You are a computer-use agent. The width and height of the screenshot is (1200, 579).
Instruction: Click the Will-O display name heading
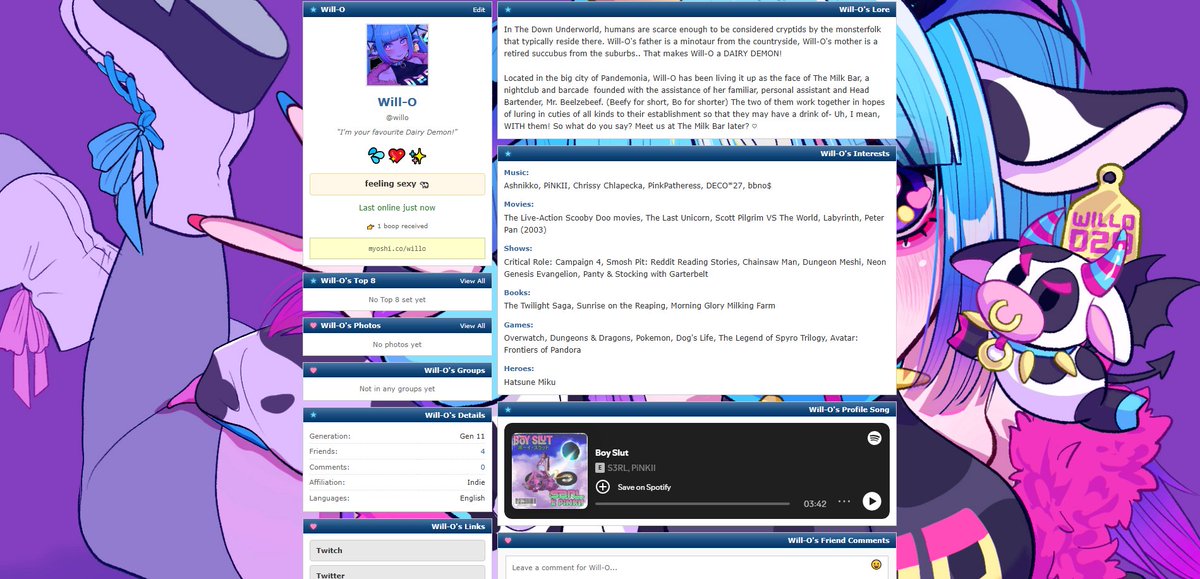[397, 102]
